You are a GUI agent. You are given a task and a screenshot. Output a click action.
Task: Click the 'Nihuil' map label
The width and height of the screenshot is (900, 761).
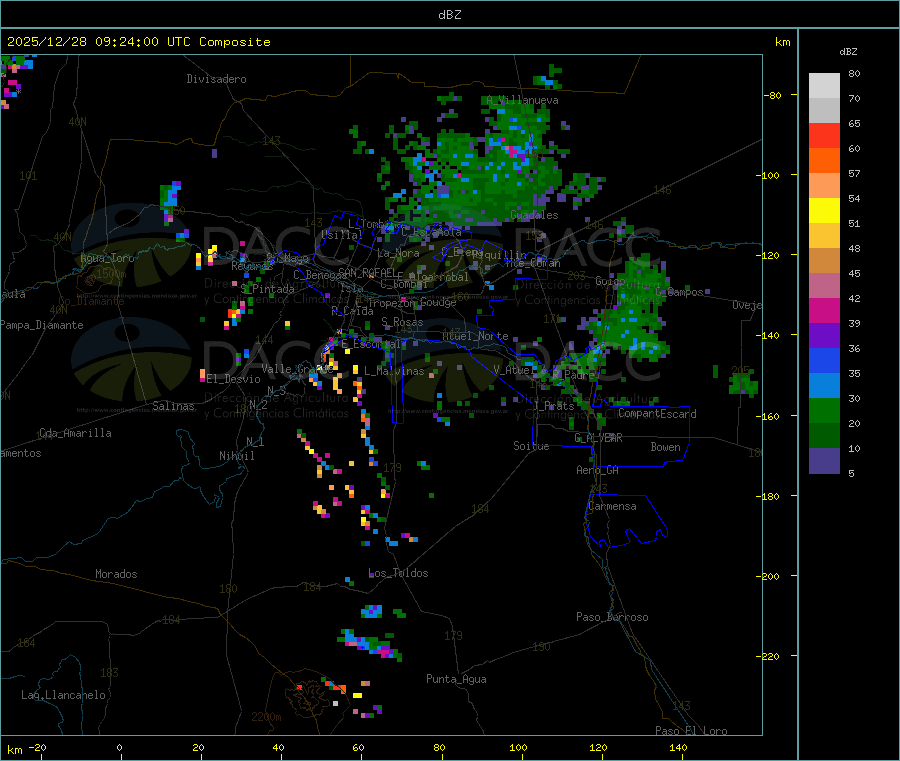236,456
